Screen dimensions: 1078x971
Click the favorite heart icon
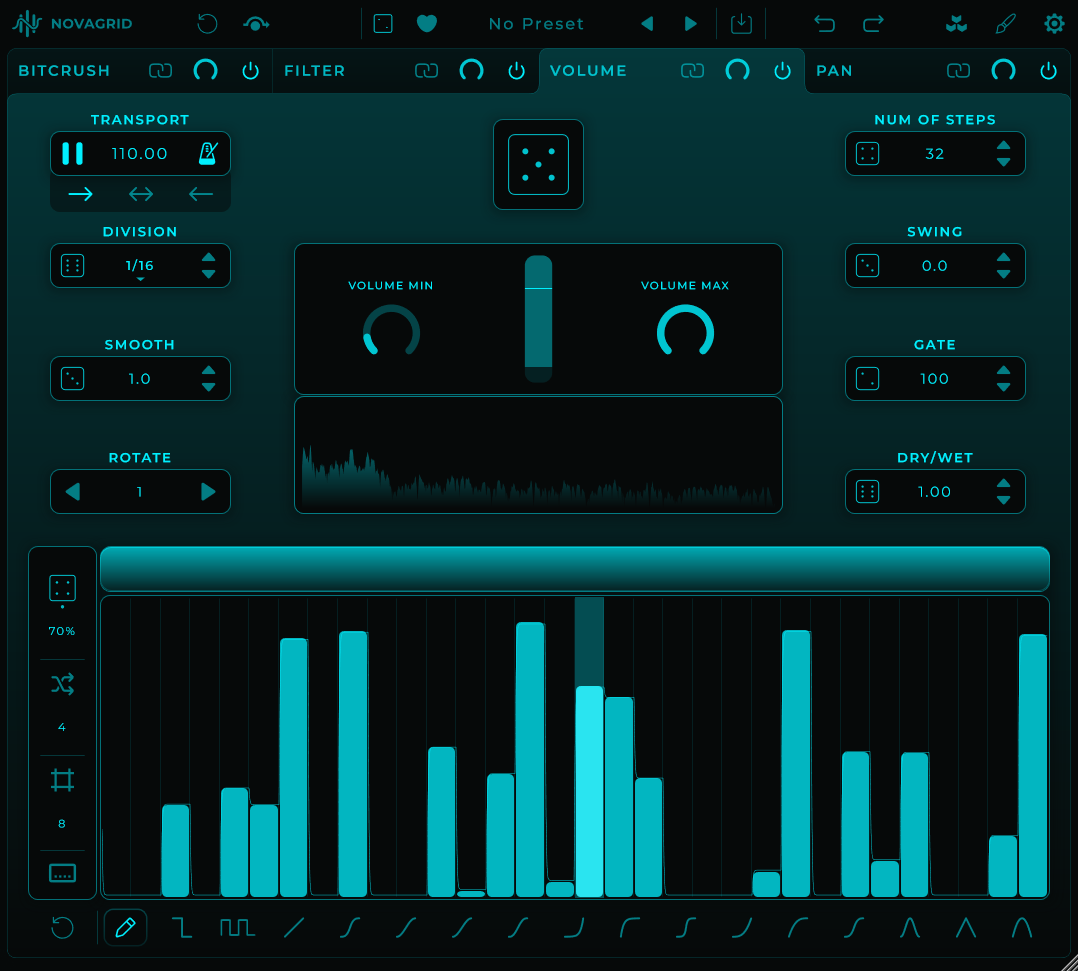pyautogui.click(x=427, y=24)
